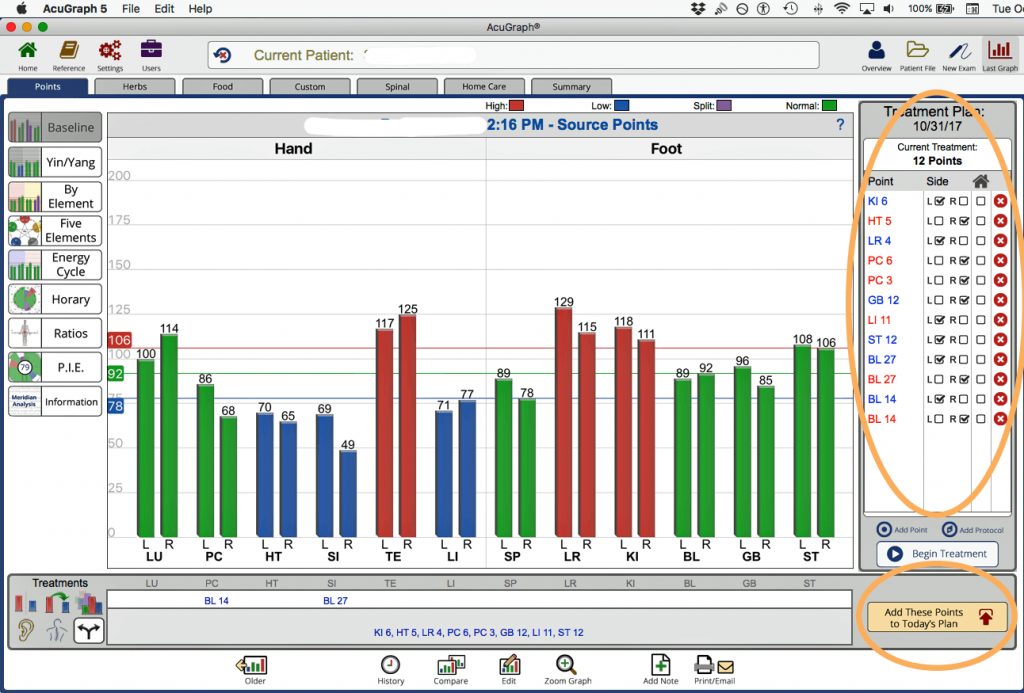Select the human body icon in Treatments
Screen dimensions: 1024x693
(57, 630)
